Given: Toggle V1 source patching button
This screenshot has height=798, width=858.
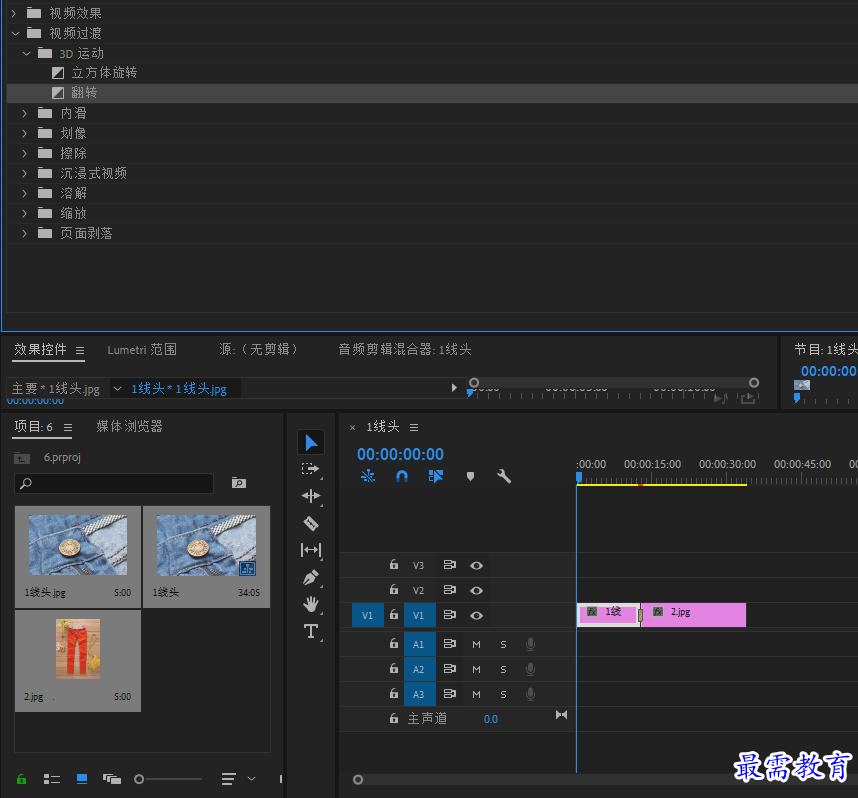Looking at the screenshot, I should (367, 615).
